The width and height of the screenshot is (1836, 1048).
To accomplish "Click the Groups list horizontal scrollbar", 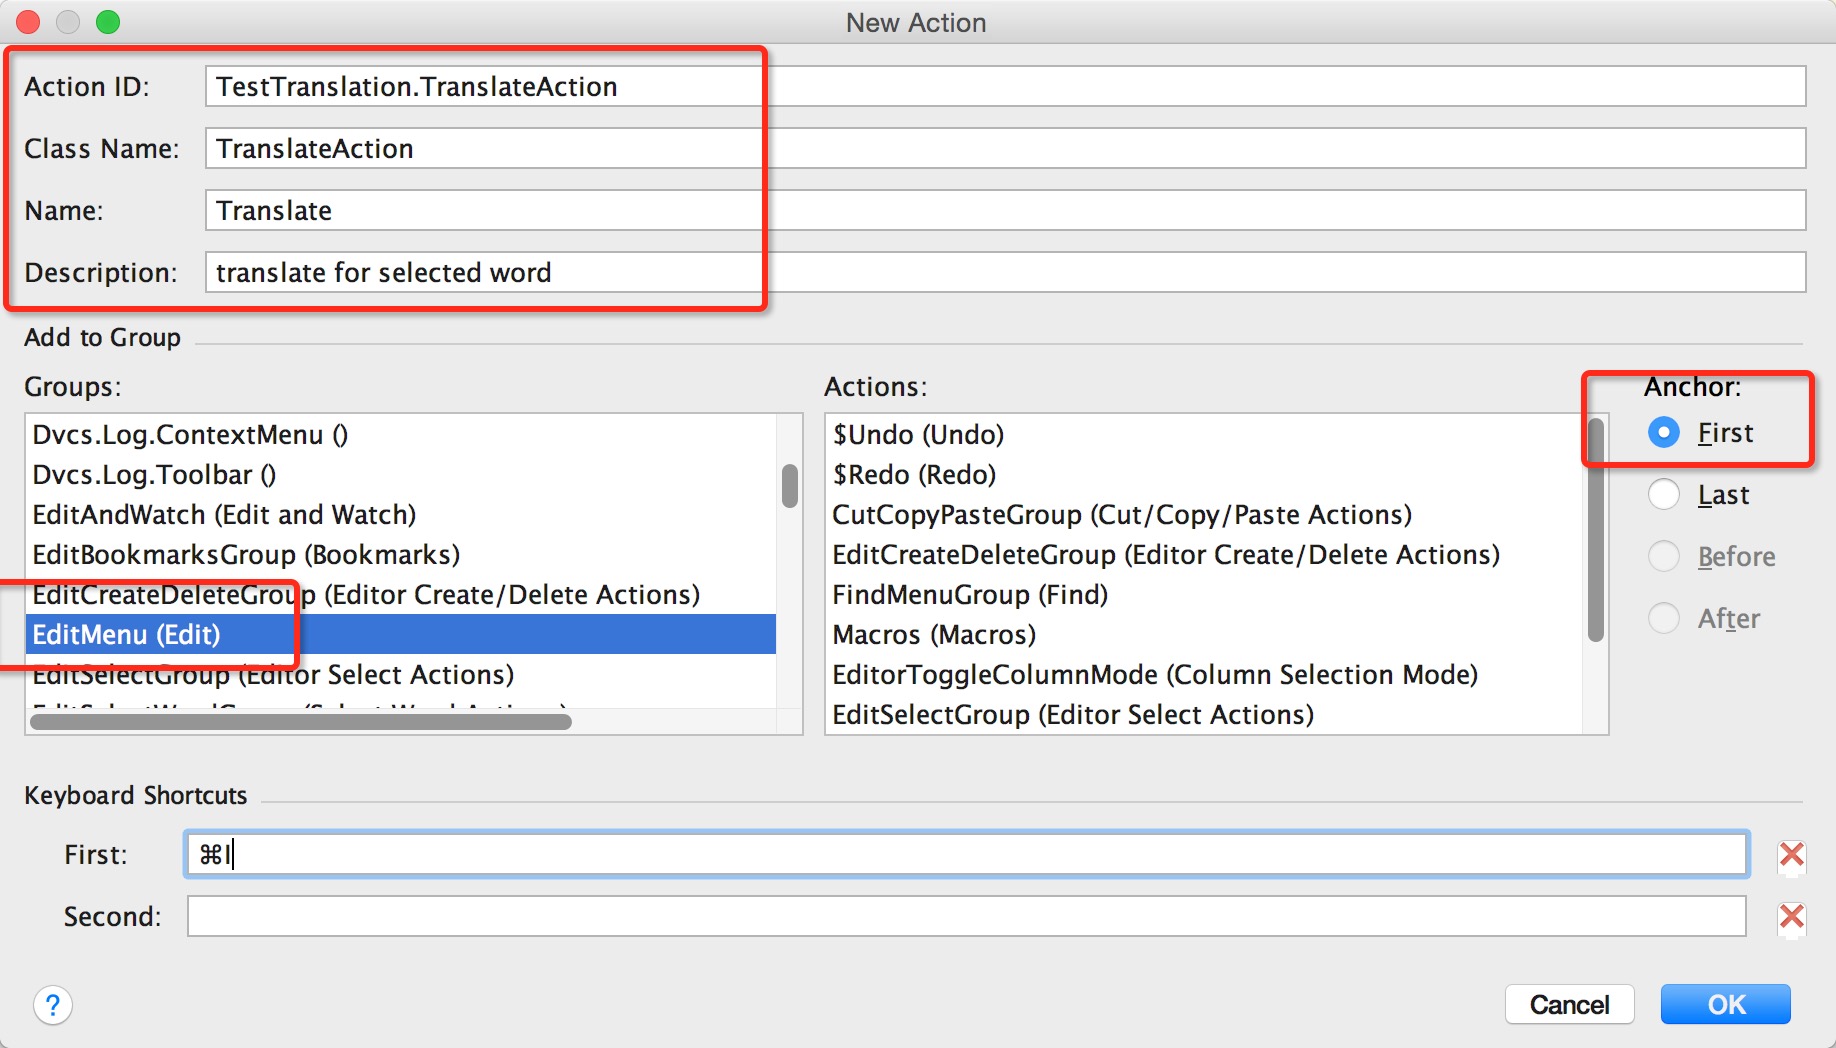I will (300, 722).
